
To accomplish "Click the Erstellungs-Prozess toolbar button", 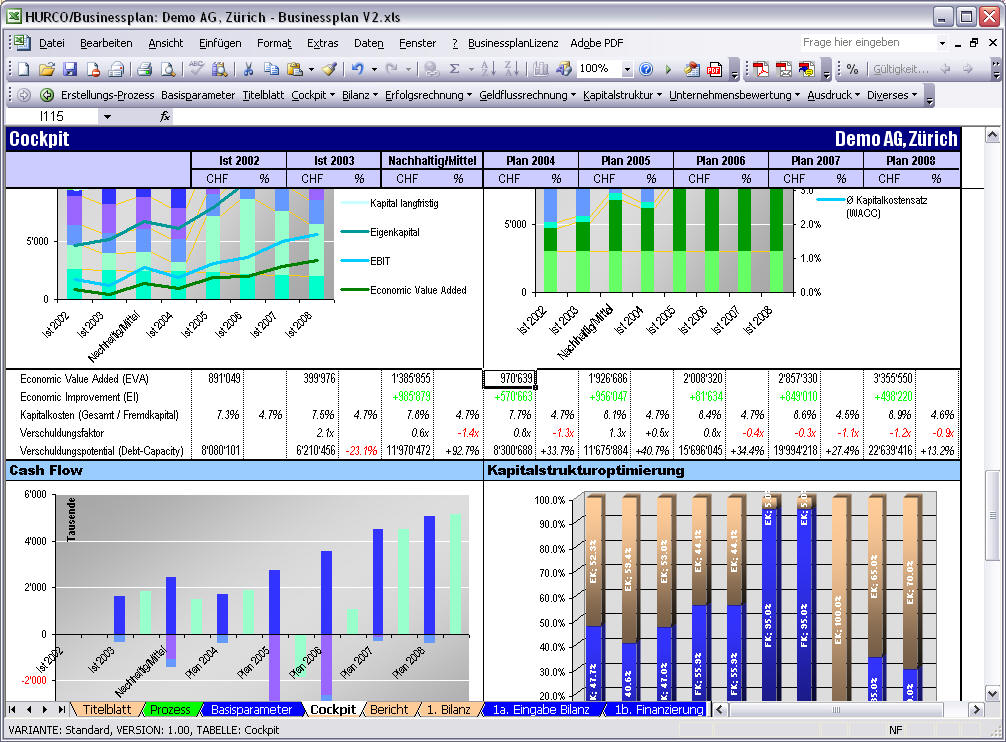I will [107, 96].
